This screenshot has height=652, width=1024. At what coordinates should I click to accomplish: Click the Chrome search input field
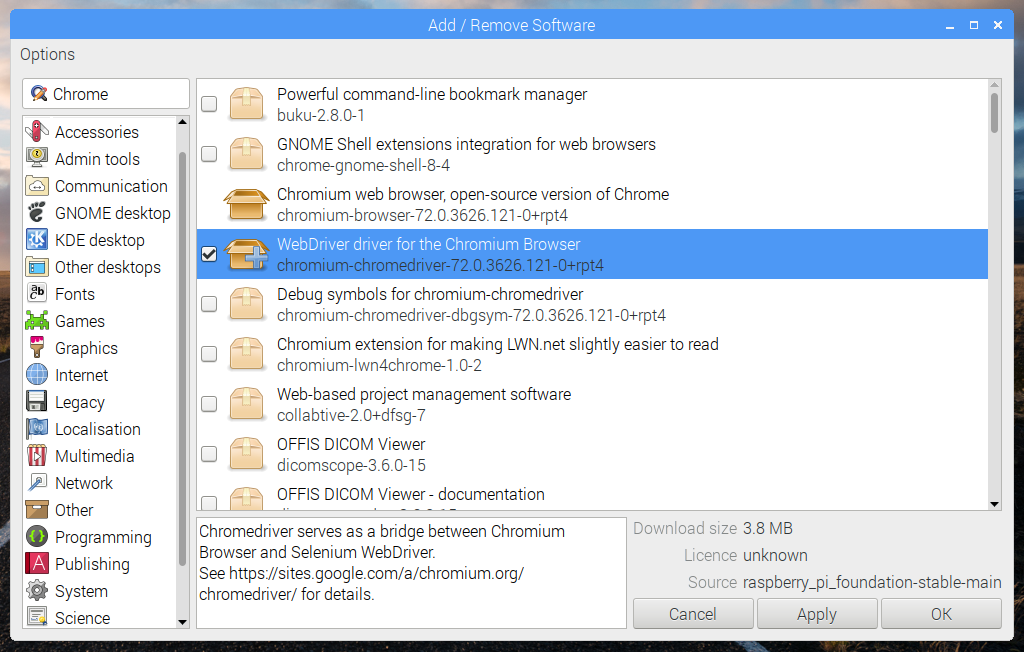(115, 94)
